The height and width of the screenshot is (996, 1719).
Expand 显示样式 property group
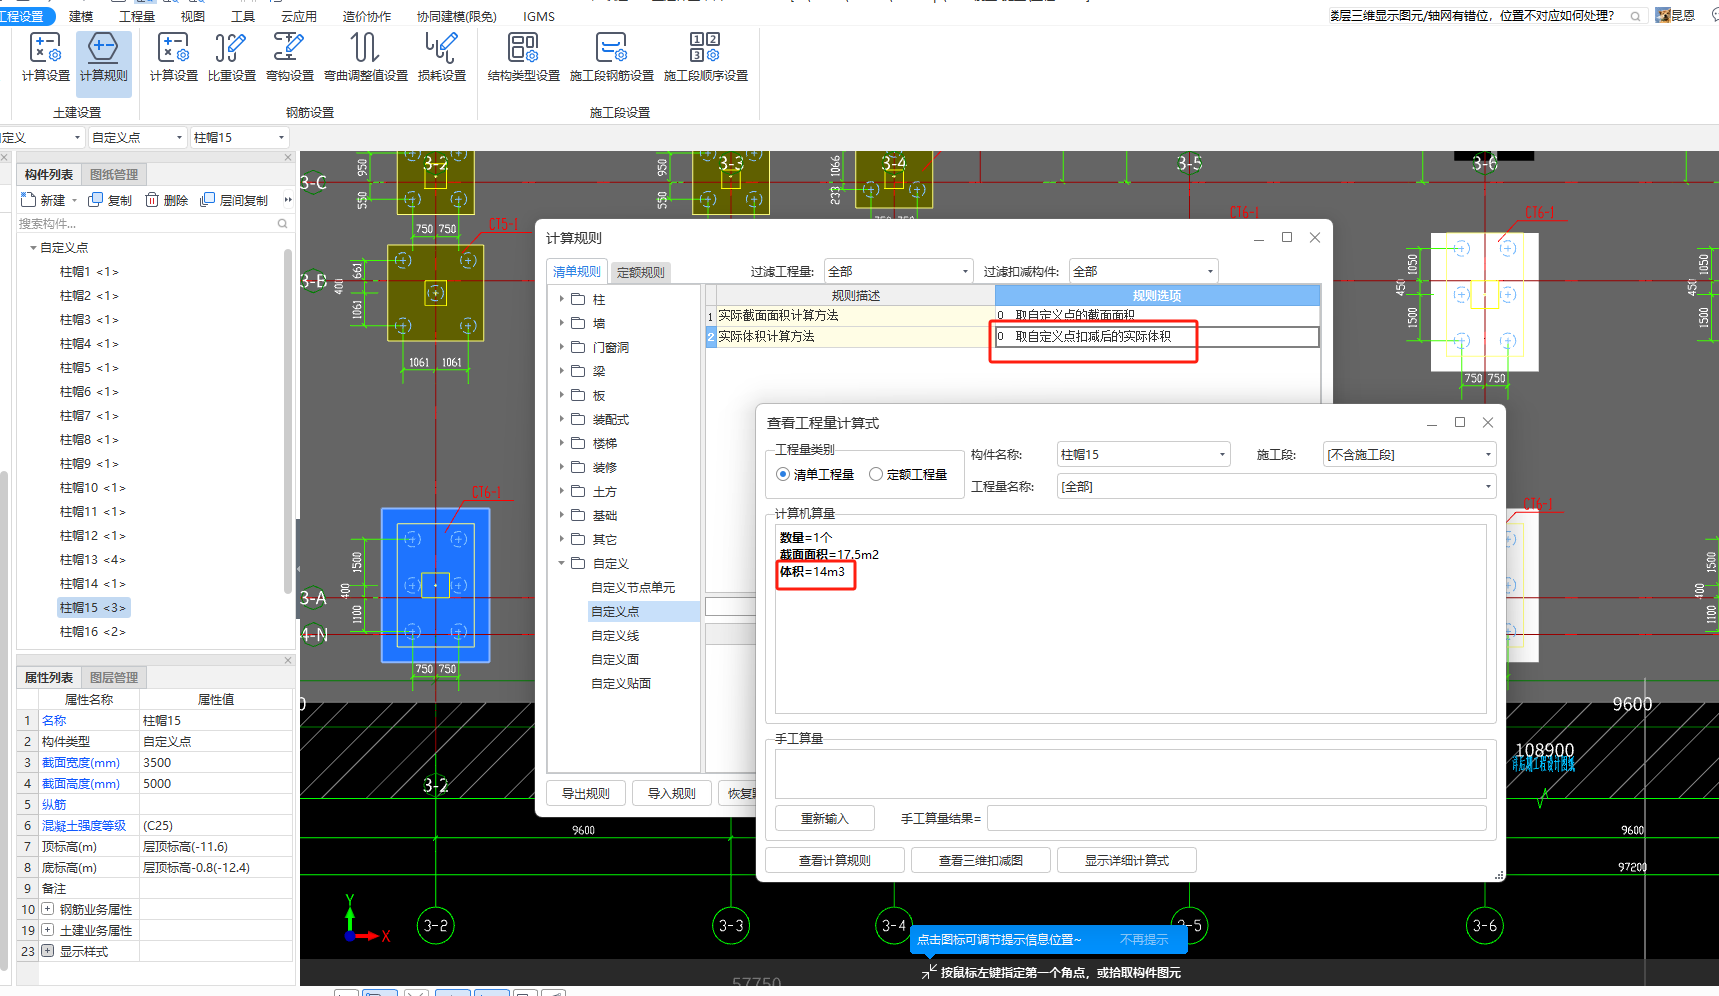[x=47, y=951]
